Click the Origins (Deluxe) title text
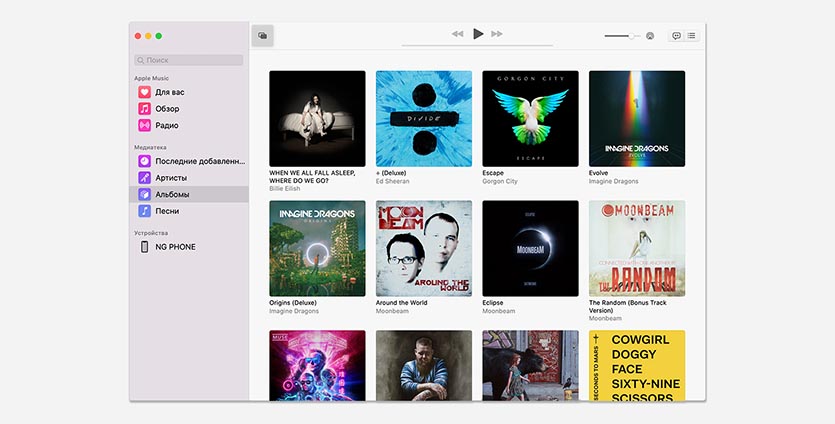Image resolution: width=835 pixels, height=424 pixels. coord(293,303)
